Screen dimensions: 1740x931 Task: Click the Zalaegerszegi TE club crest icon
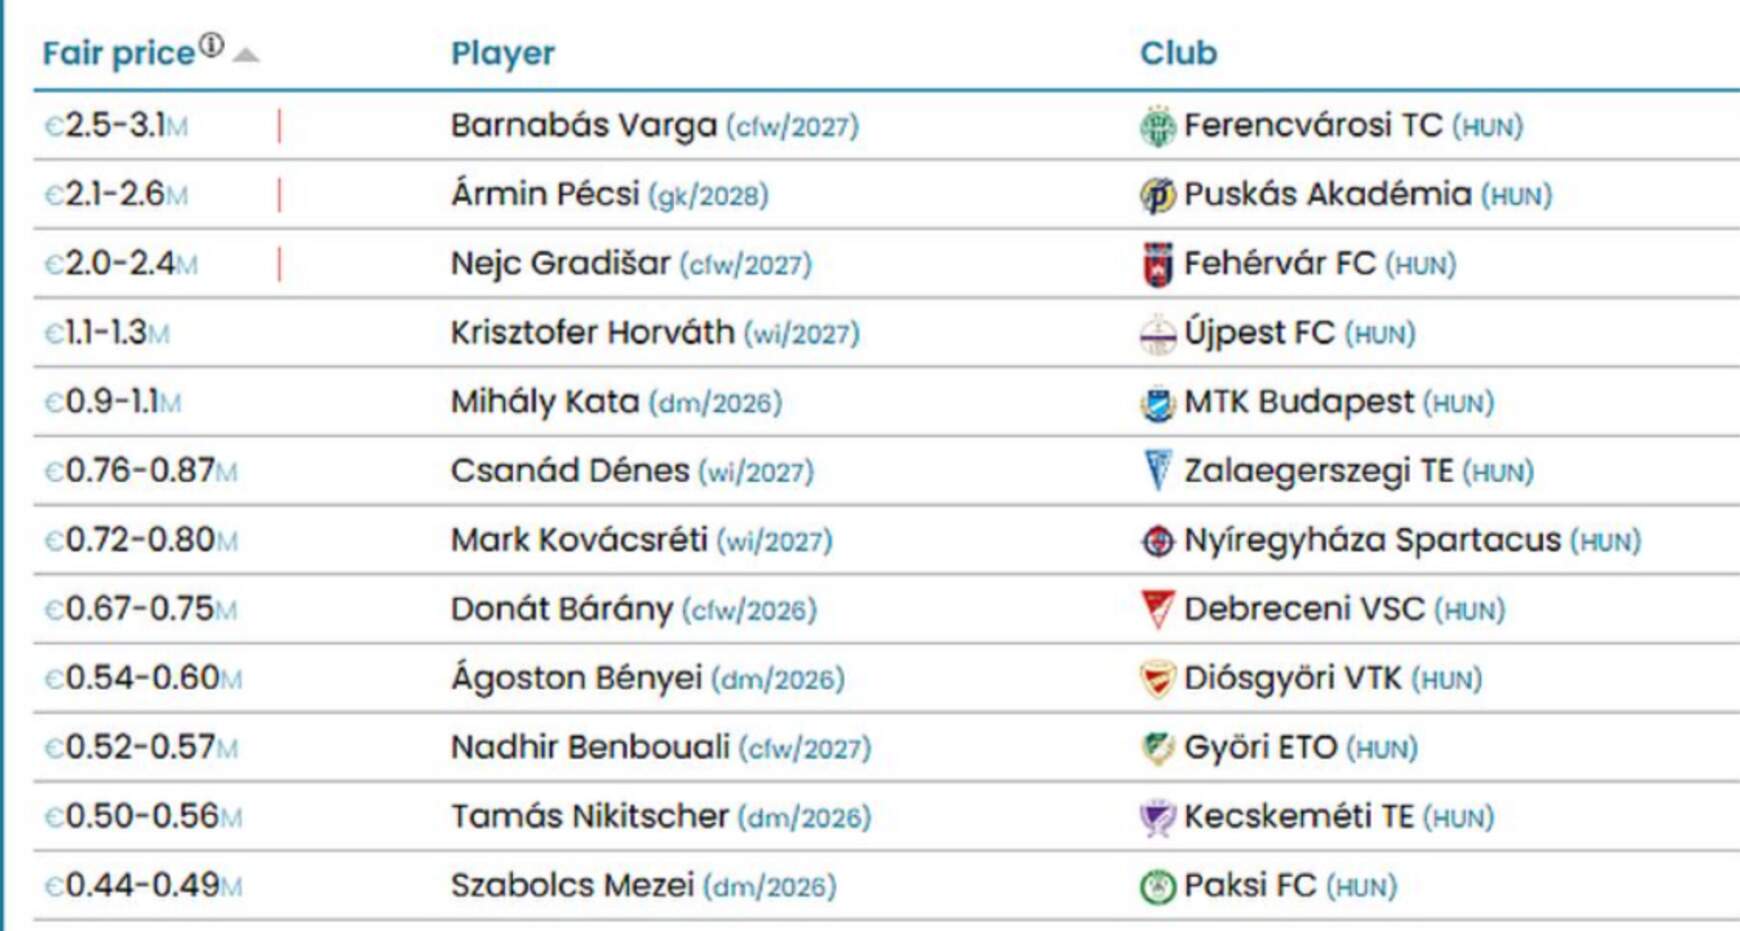(x=1157, y=471)
